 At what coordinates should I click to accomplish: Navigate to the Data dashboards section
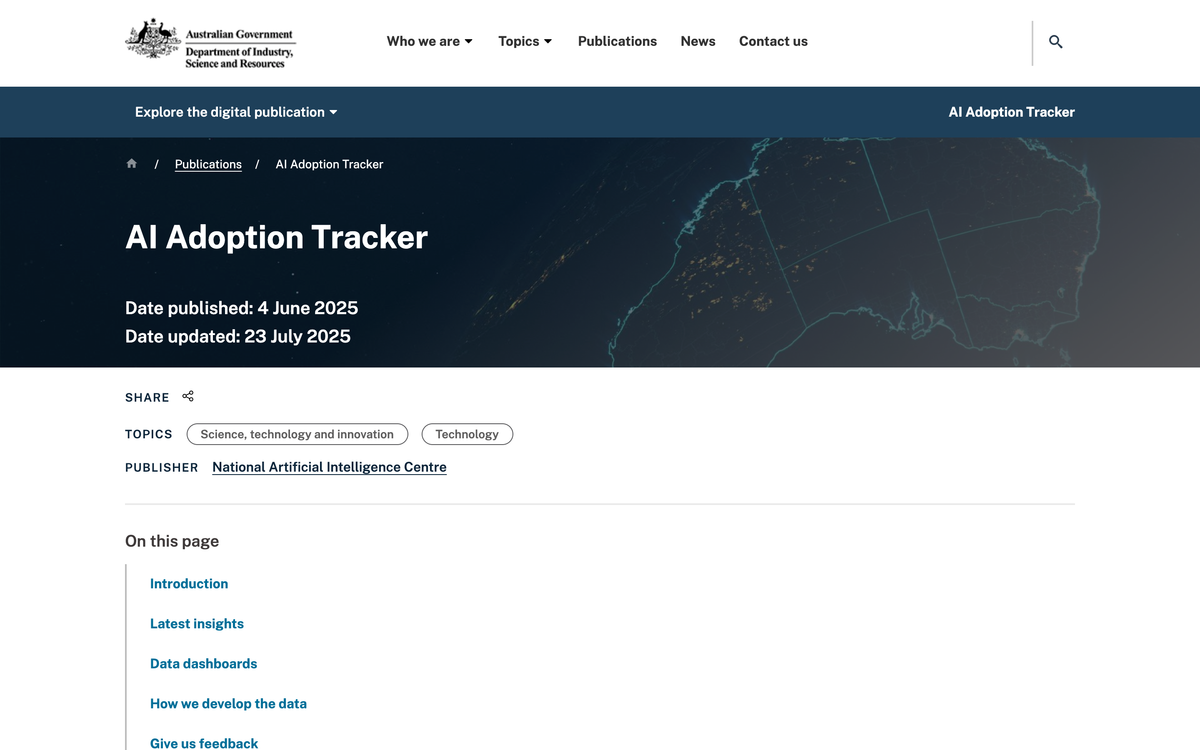click(x=203, y=663)
